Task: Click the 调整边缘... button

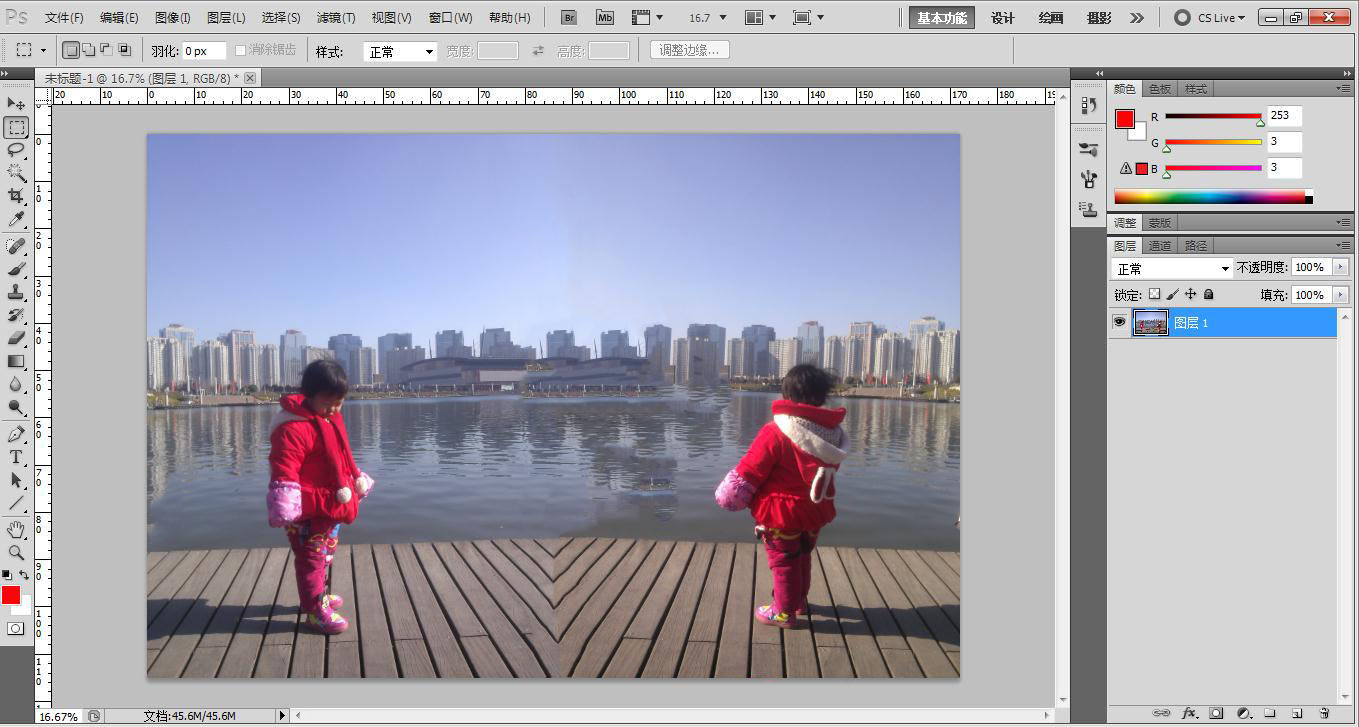Action: coord(690,50)
